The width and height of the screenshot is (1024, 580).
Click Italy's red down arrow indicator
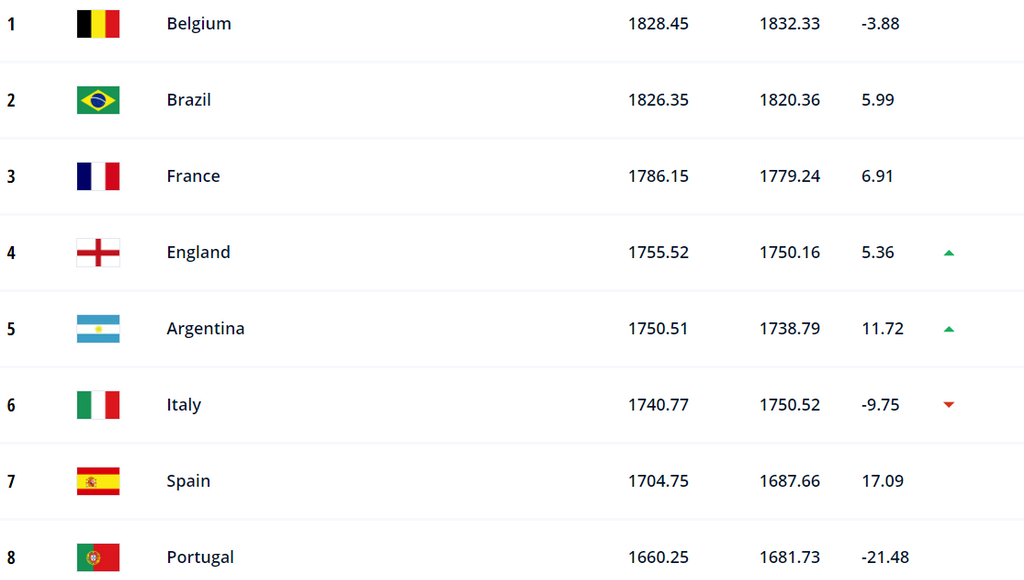tap(948, 405)
